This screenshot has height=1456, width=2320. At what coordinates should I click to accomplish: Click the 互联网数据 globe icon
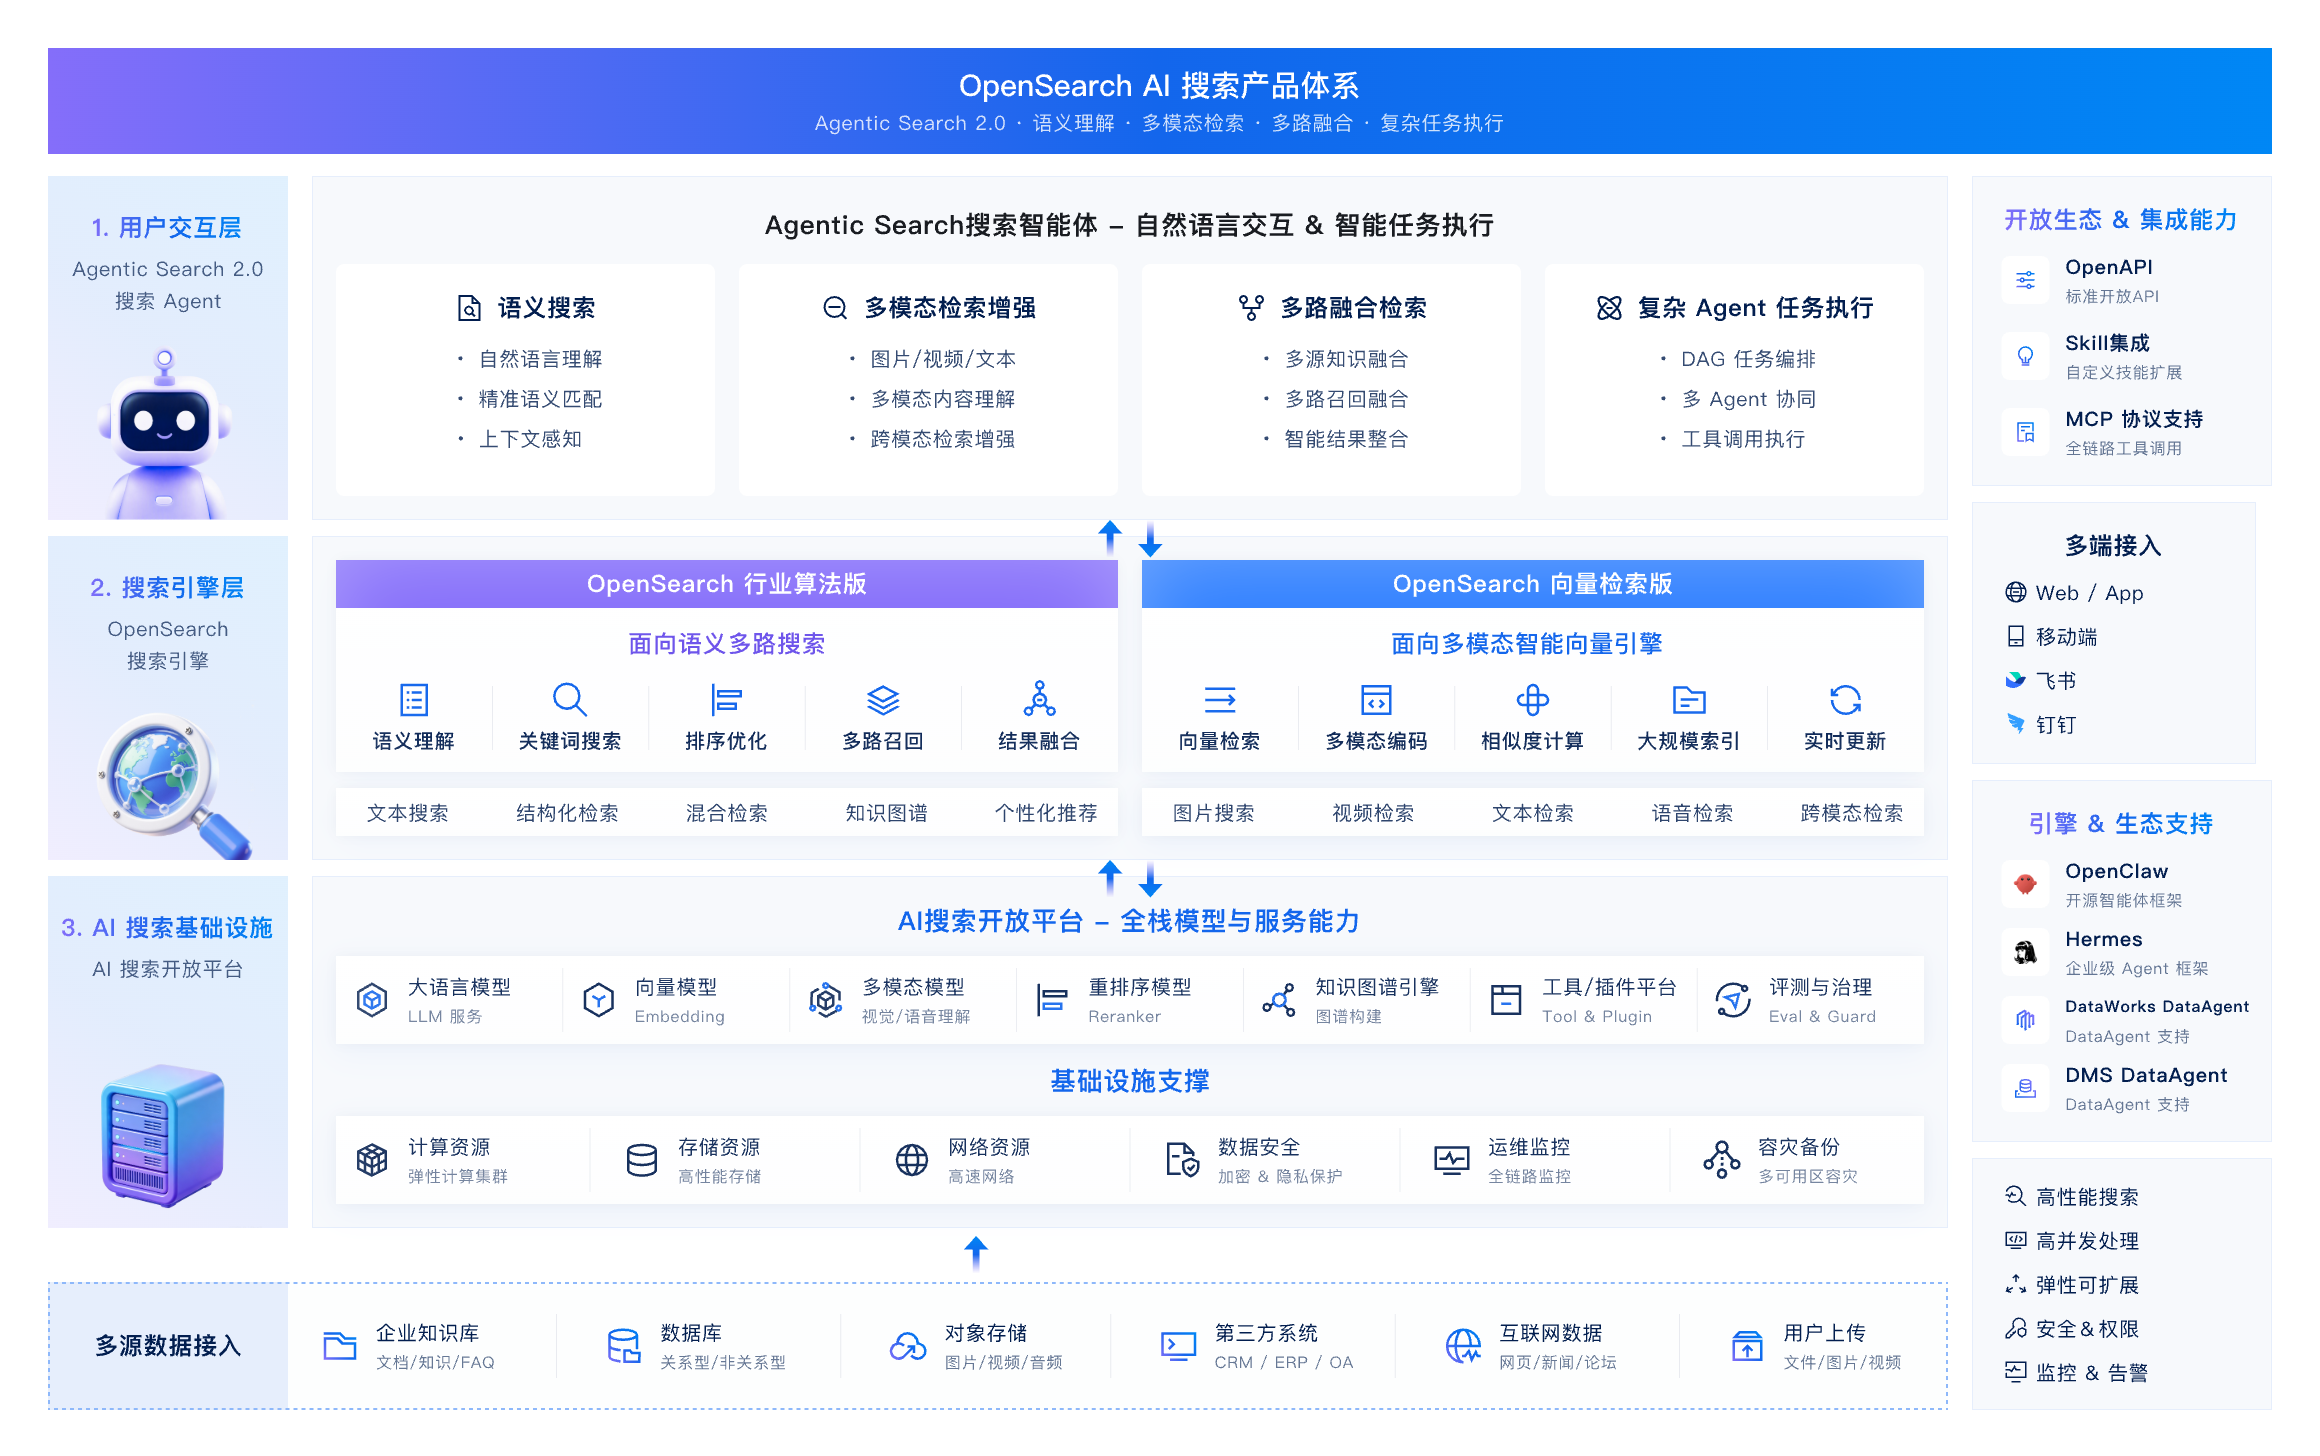[1464, 1346]
